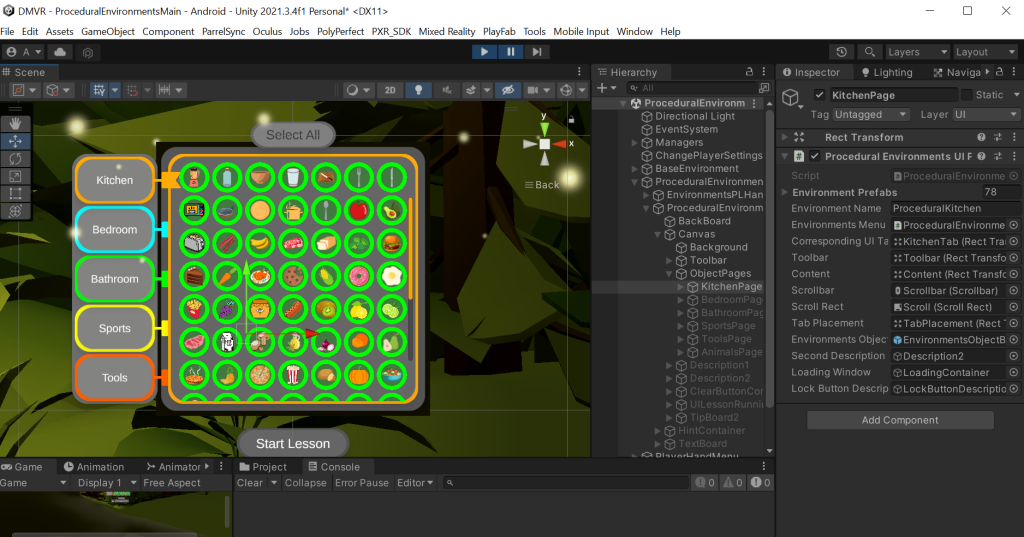This screenshot has height=537, width=1024.
Task: Select BedroomPage in the Hierarchy
Action: point(730,300)
